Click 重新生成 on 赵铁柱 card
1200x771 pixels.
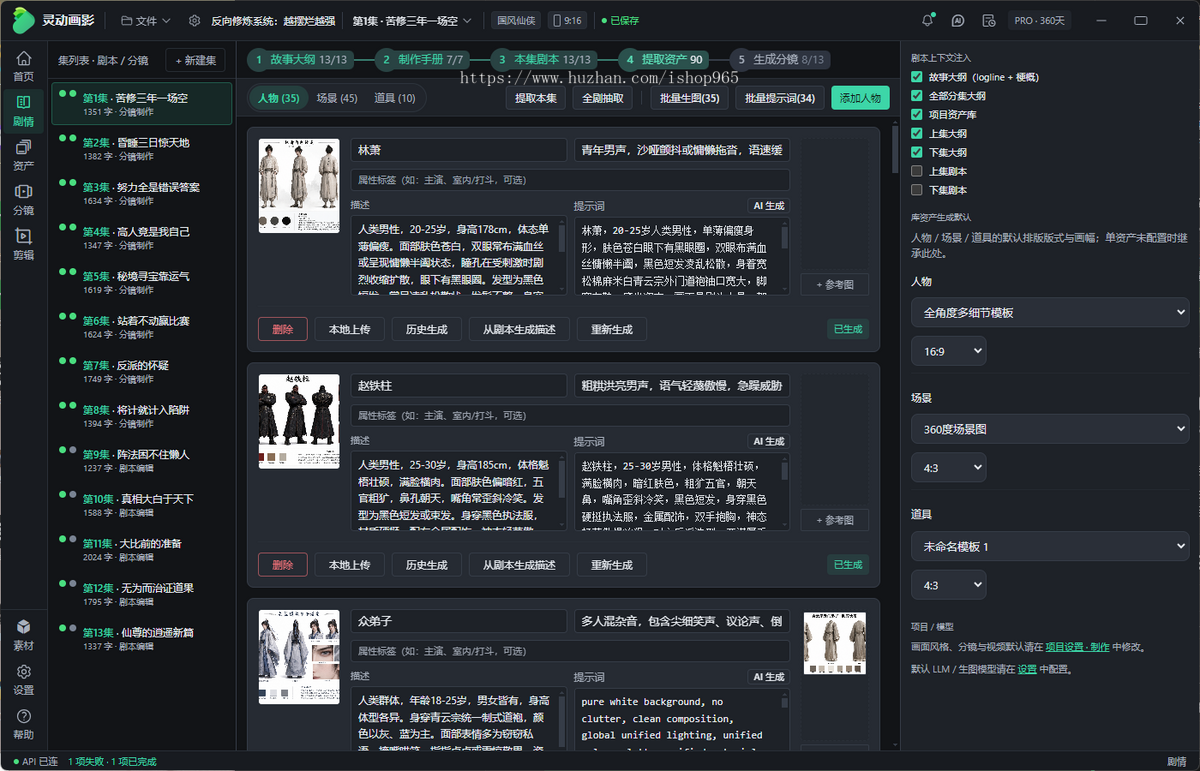tap(611, 565)
